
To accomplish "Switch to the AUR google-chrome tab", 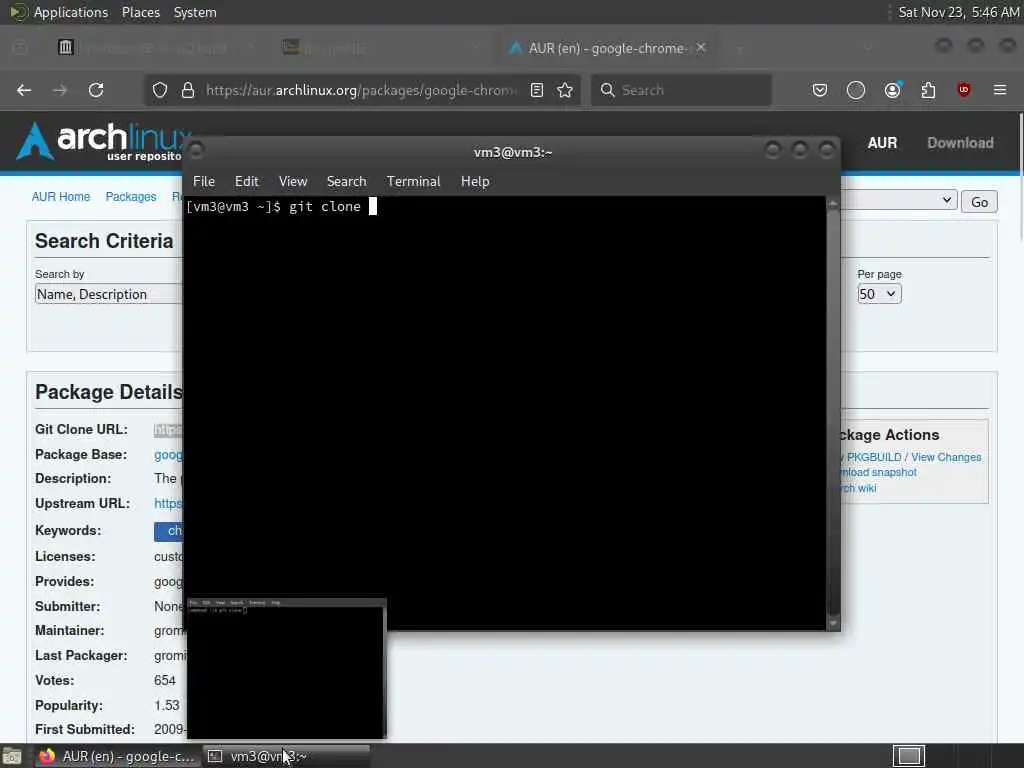I will coord(606,48).
